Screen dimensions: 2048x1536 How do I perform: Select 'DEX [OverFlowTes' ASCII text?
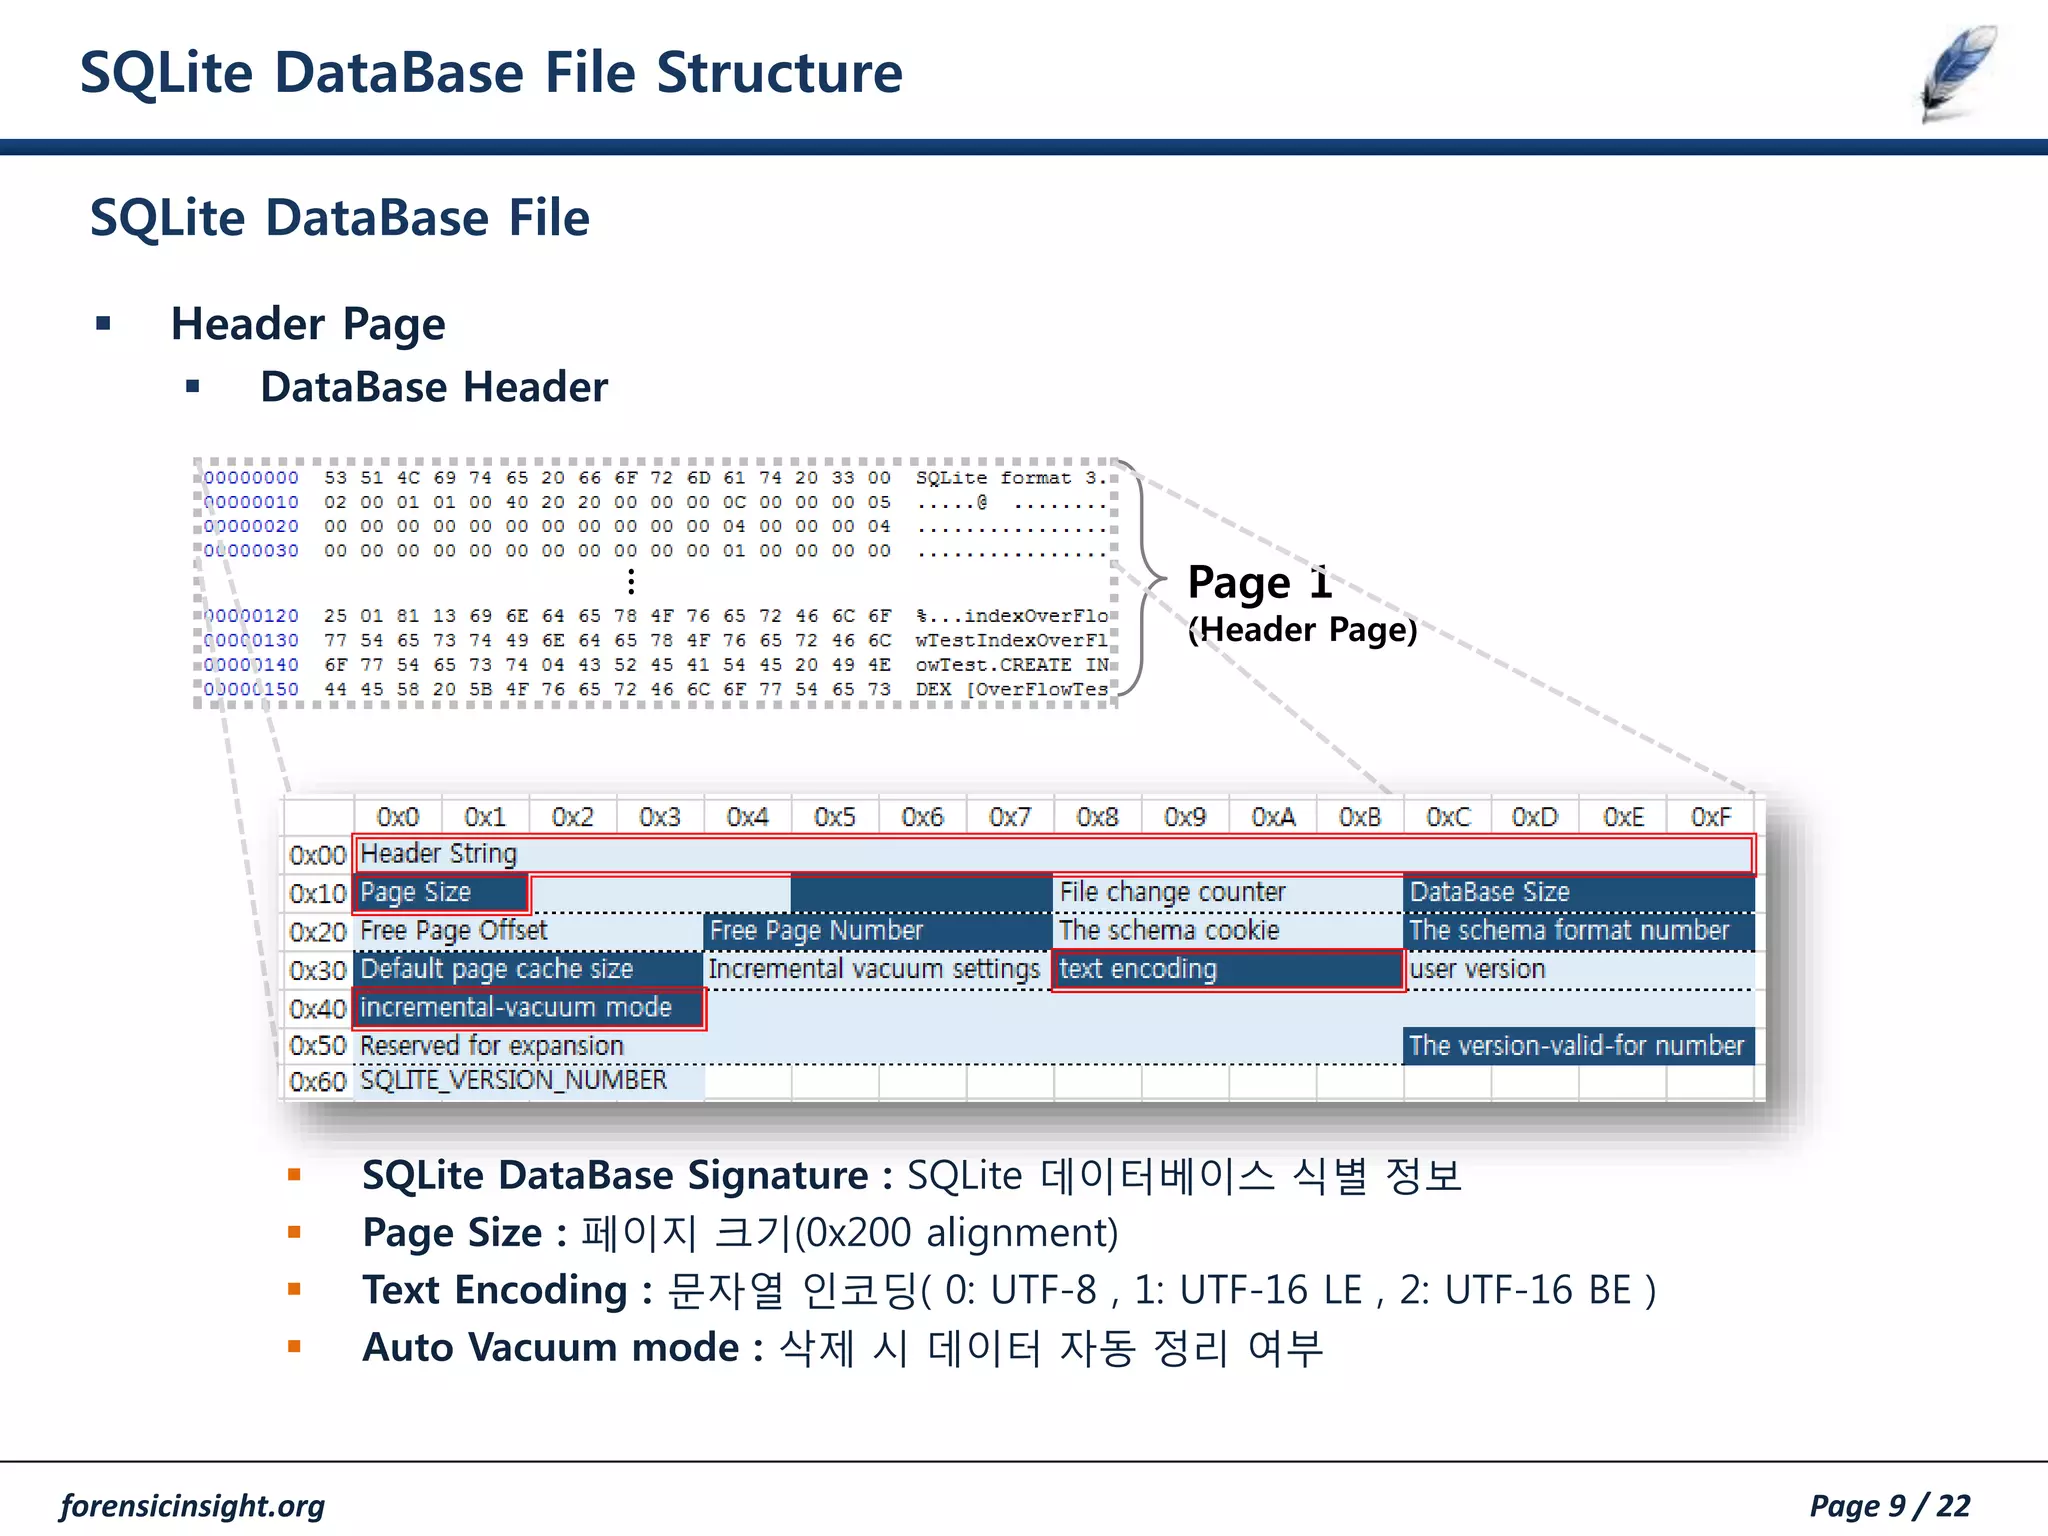pos(1012,689)
